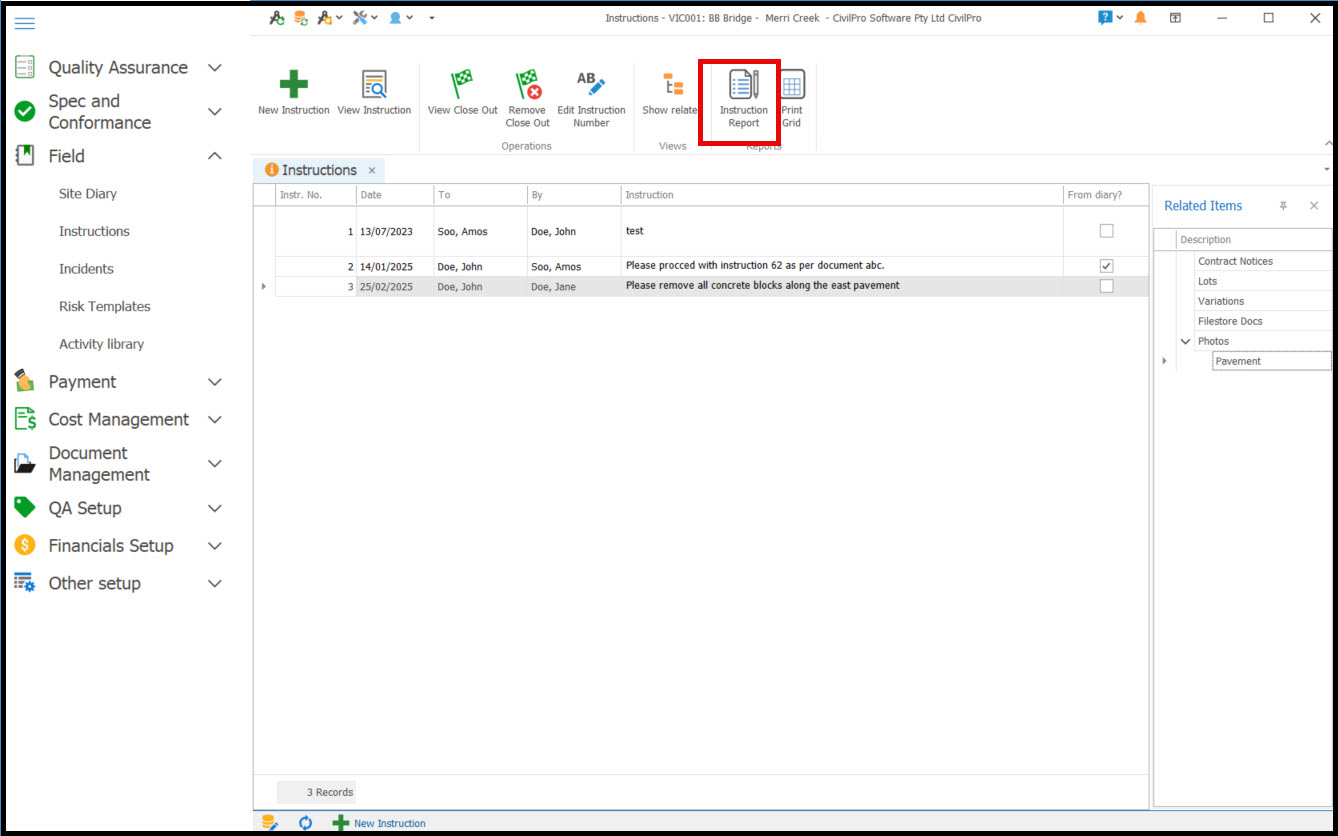Select Edit Instruction Number tool
The height and width of the screenshot is (836, 1338).
pyautogui.click(x=591, y=87)
